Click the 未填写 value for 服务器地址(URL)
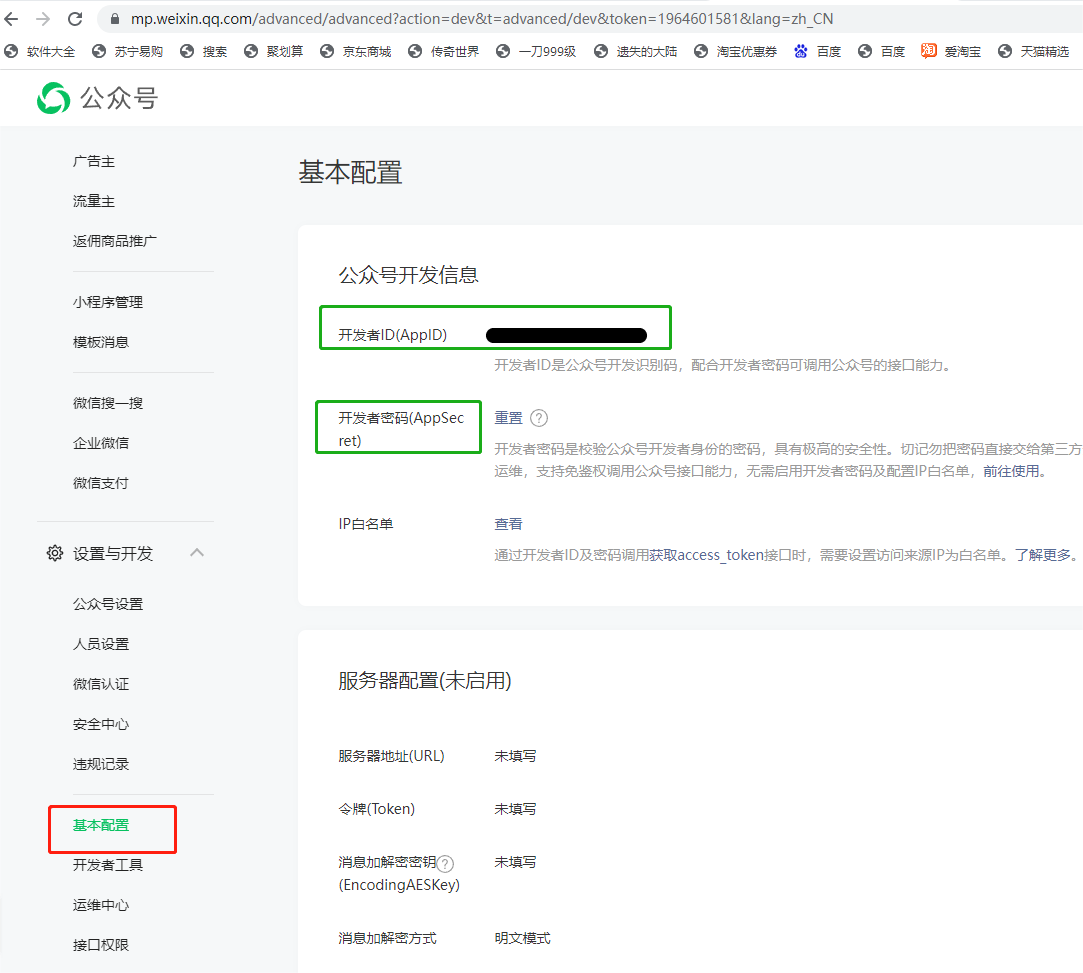This screenshot has width=1083, height=973. (515, 755)
